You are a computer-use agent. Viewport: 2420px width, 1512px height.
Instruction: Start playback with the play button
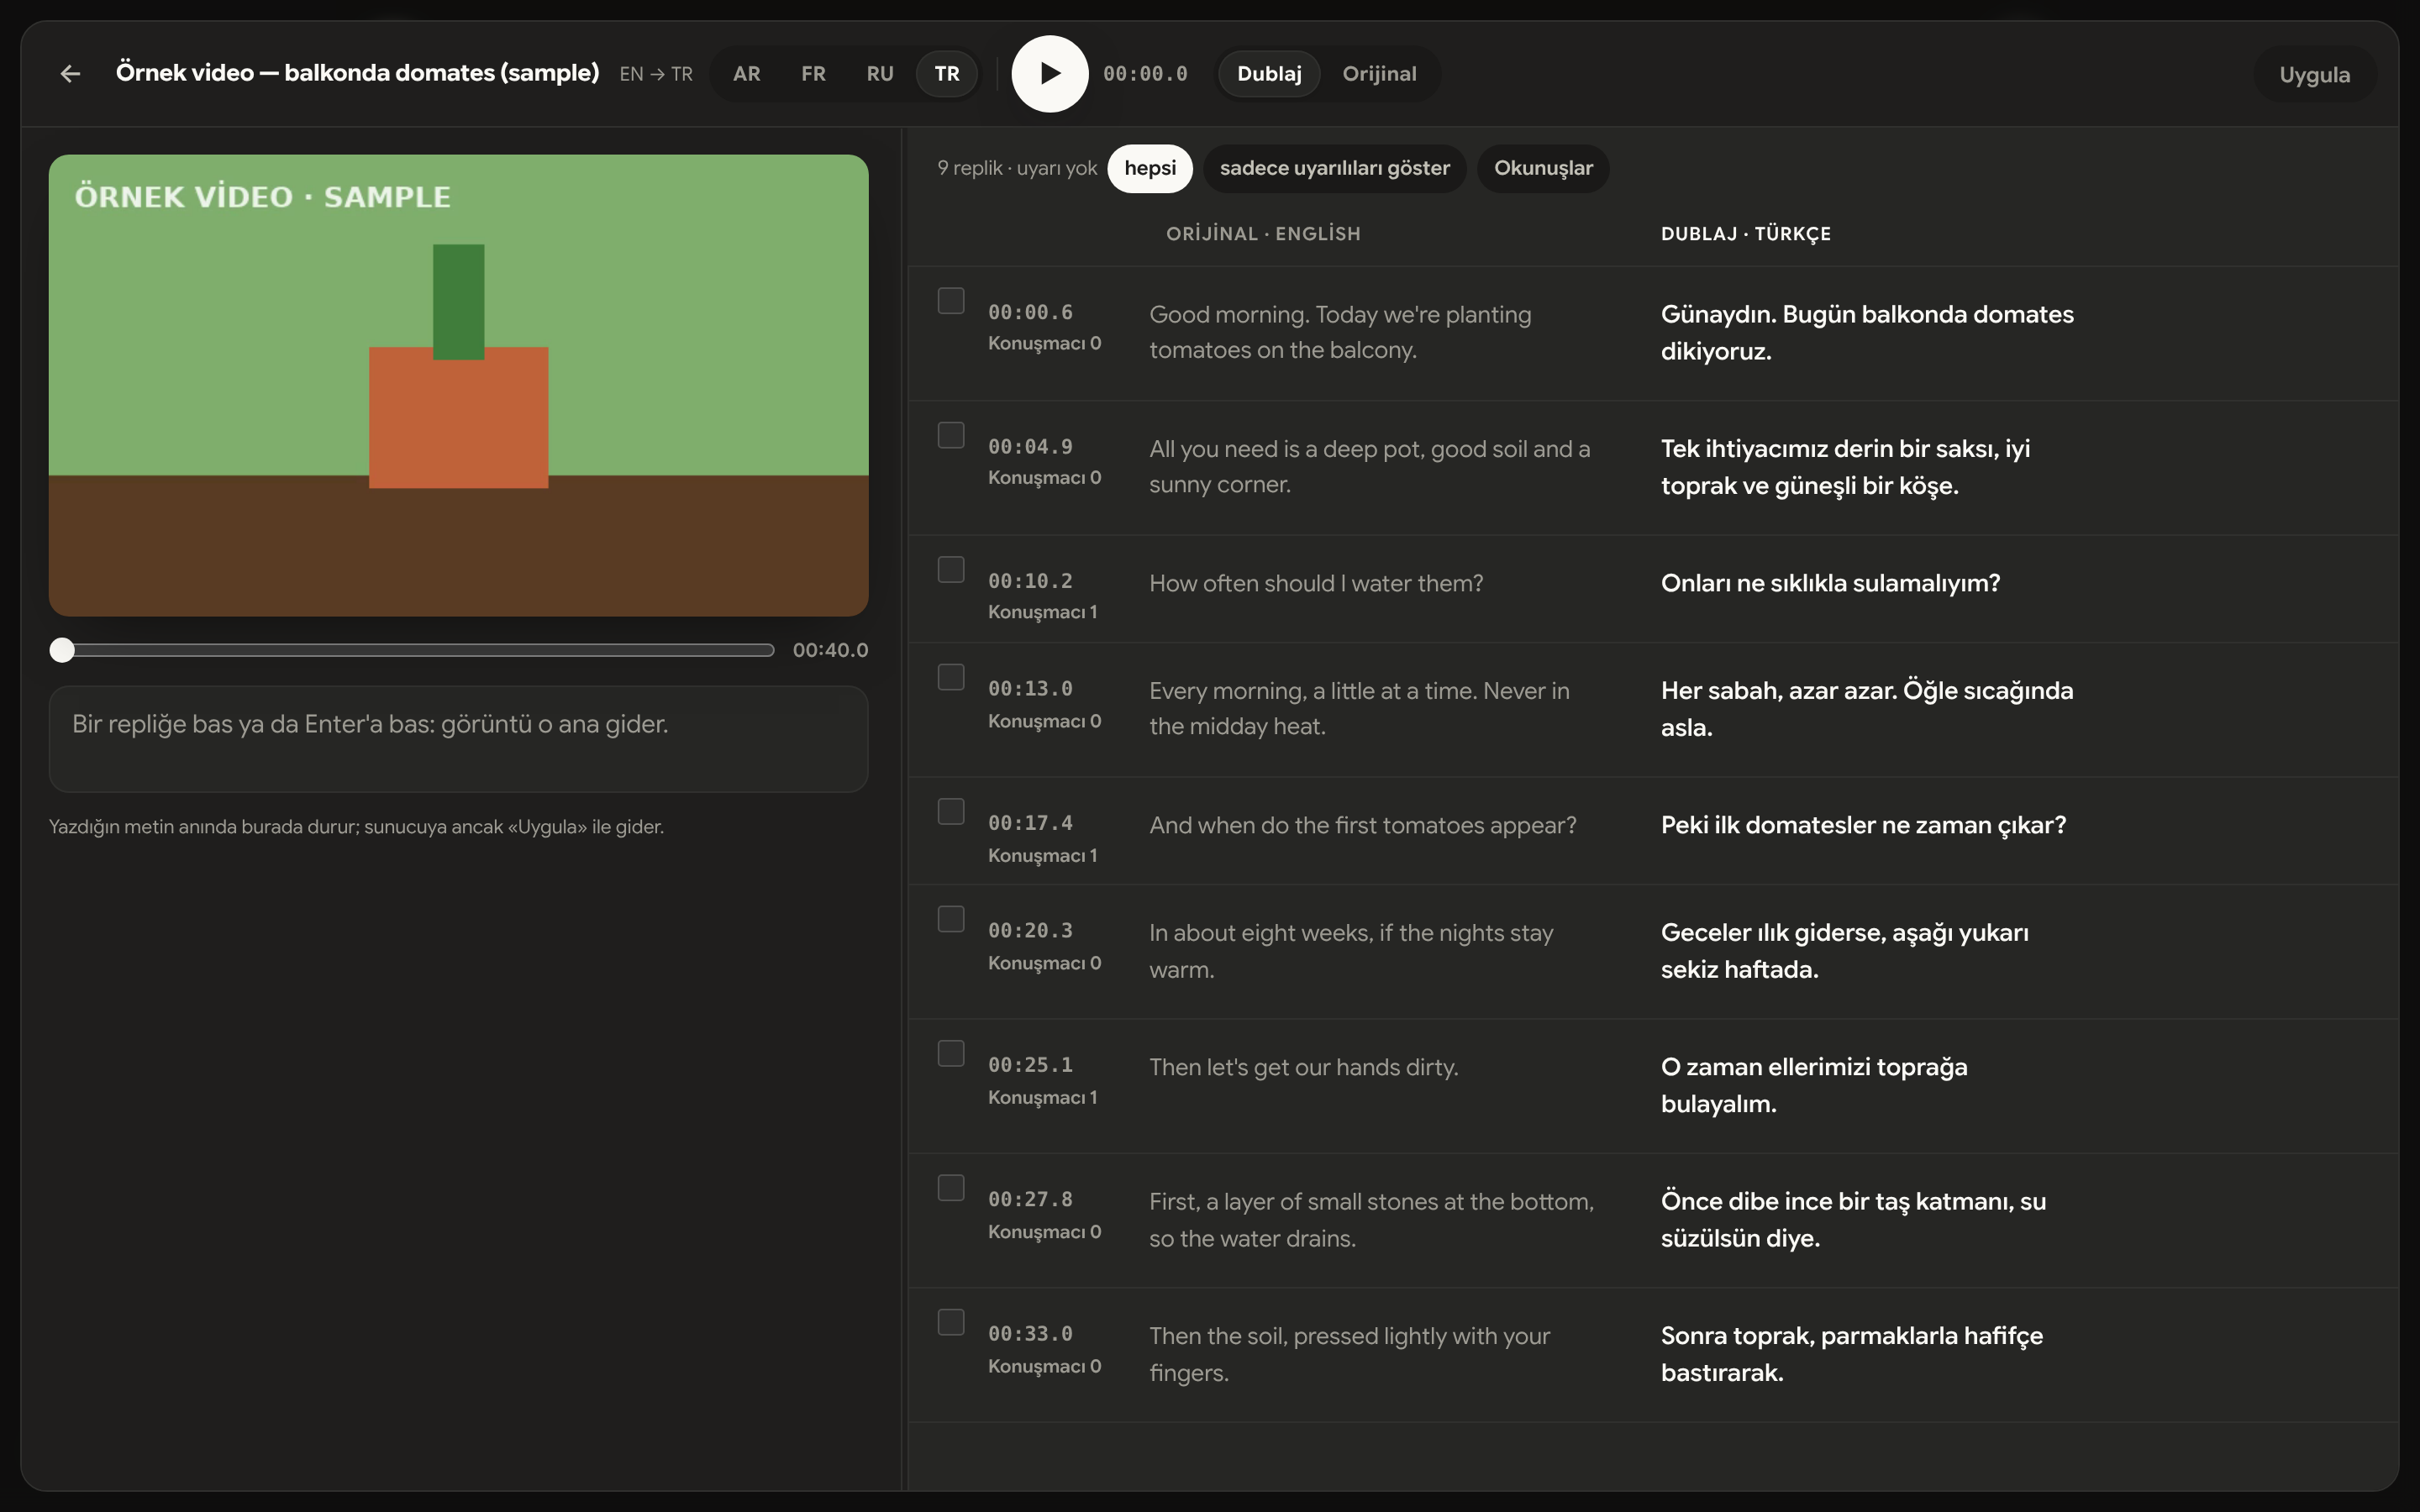pos(1049,74)
